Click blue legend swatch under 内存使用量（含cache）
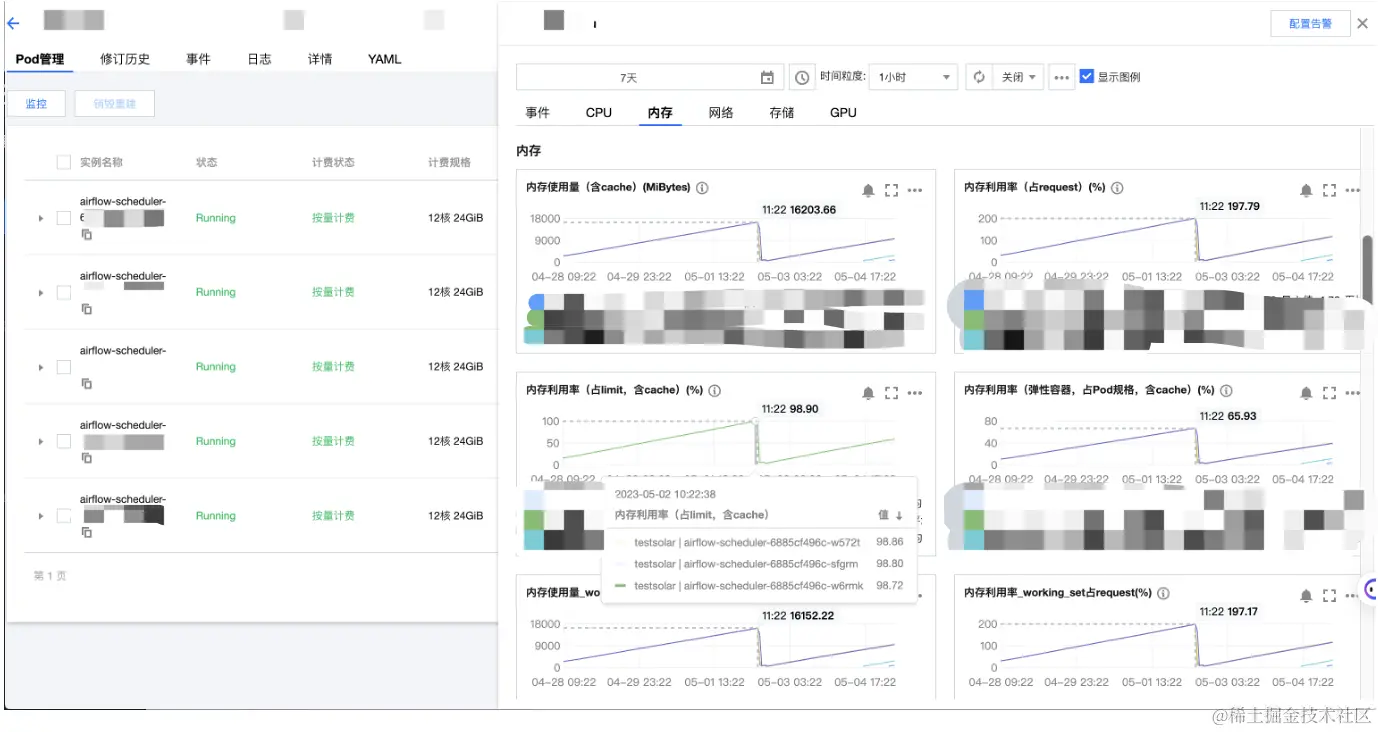The width and height of the screenshot is (1378, 732). point(534,300)
